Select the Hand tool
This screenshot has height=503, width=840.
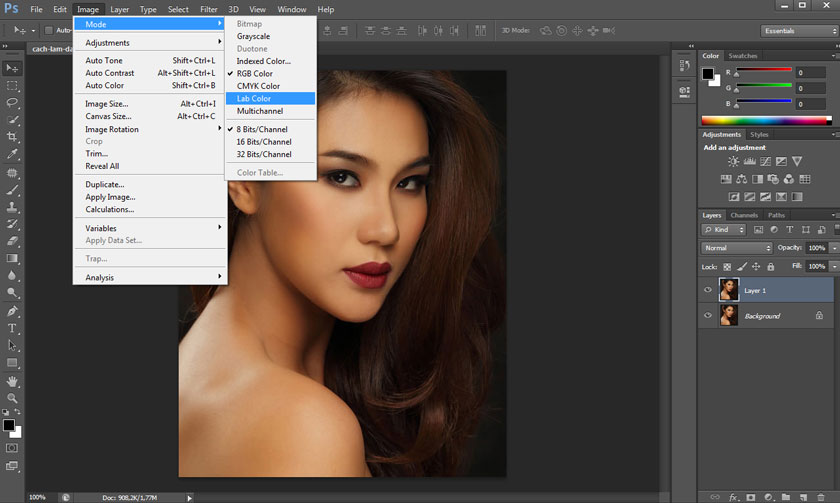point(13,381)
